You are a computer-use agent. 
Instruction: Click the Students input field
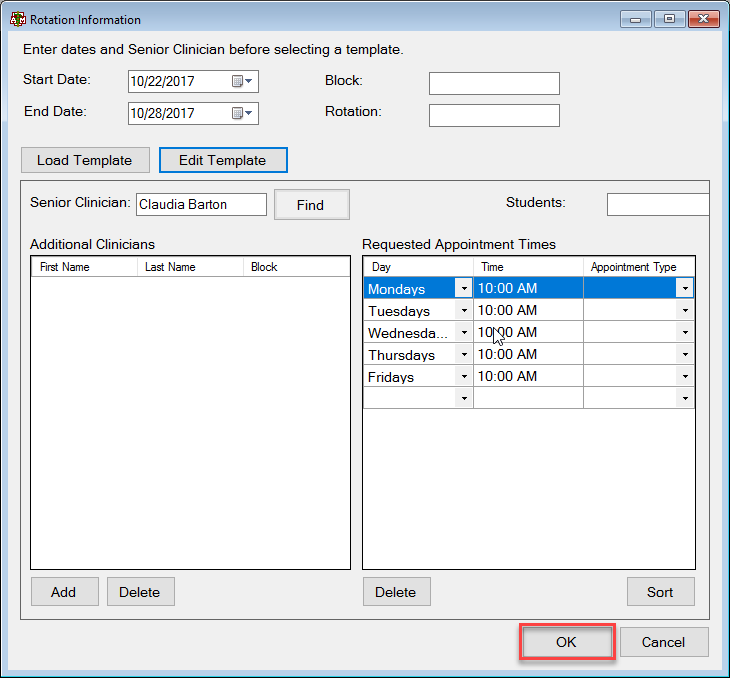click(658, 204)
